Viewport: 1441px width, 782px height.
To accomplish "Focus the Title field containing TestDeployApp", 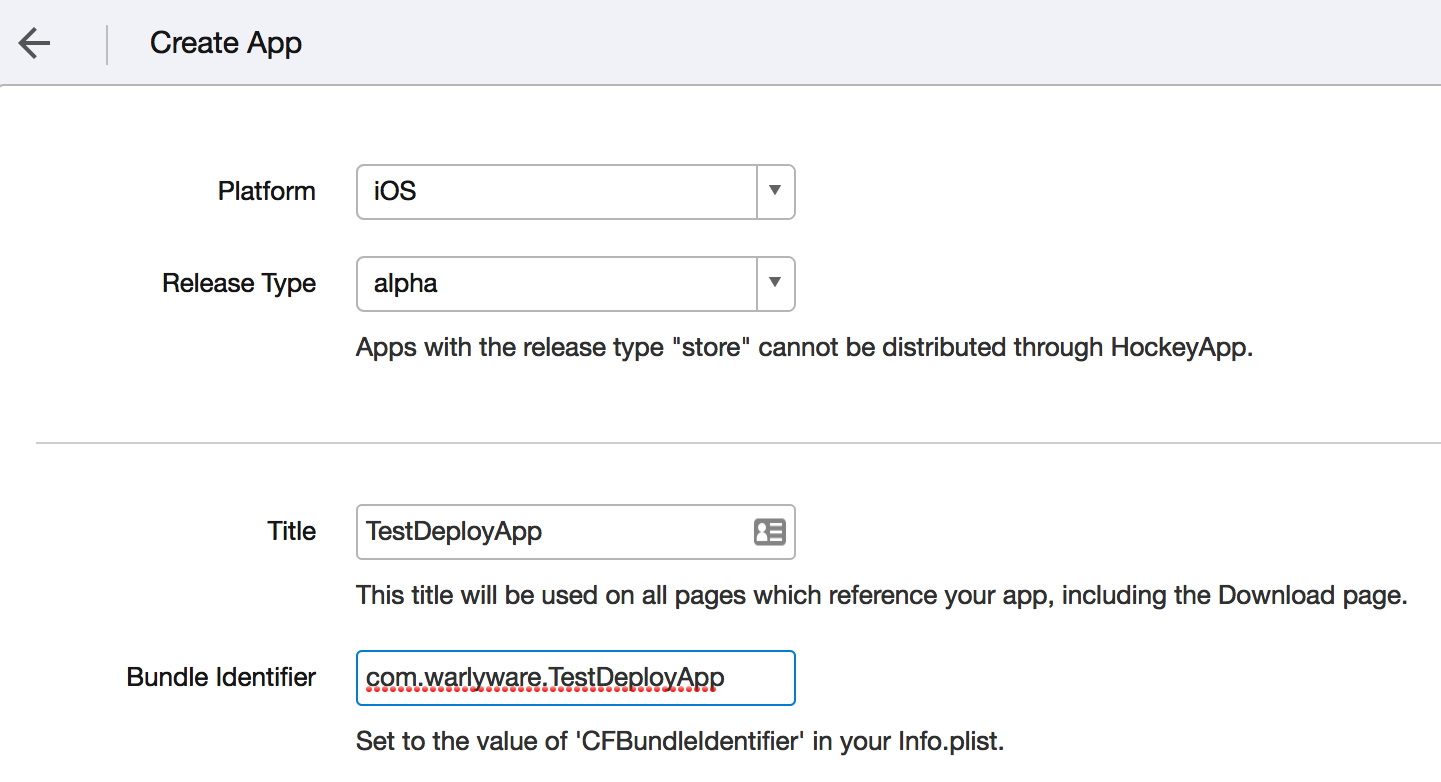I will click(x=550, y=532).
